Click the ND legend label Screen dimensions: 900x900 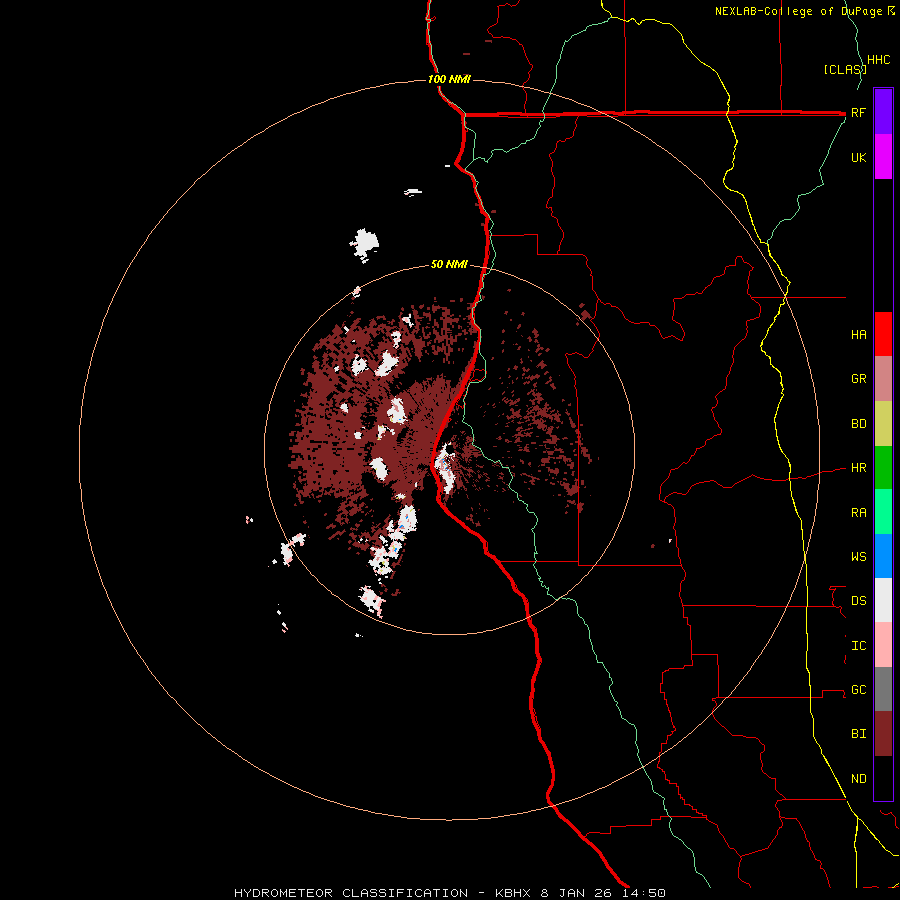pyautogui.click(x=859, y=779)
